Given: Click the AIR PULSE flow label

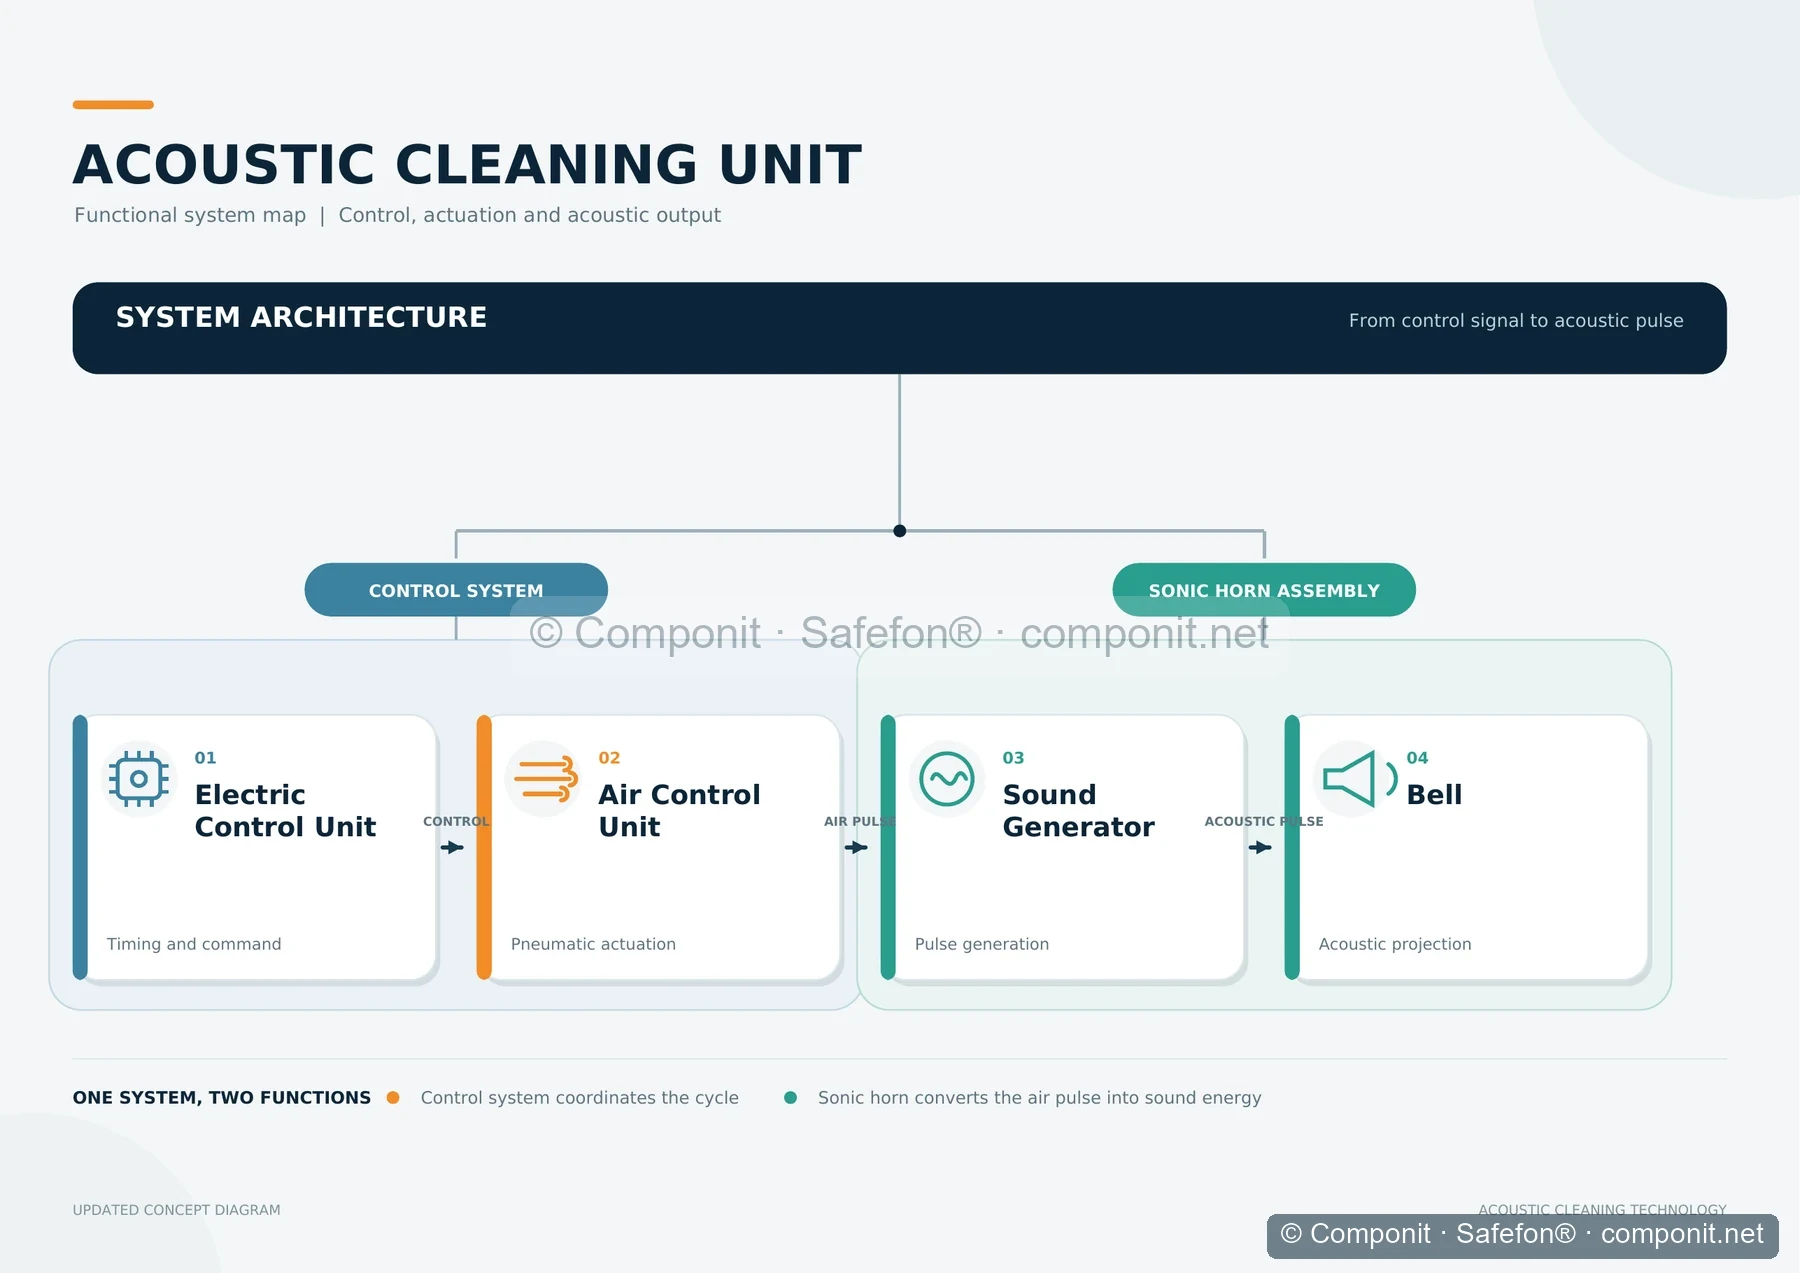Looking at the screenshot, I should [860, 821].
